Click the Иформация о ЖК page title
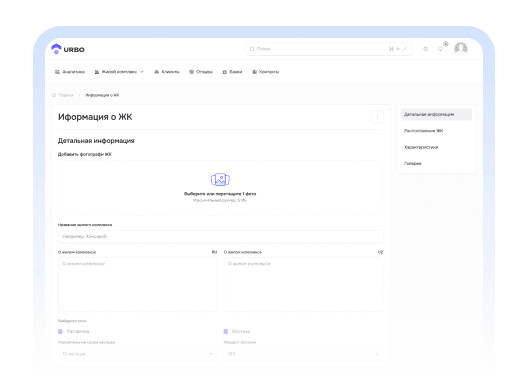 point(95,117)
